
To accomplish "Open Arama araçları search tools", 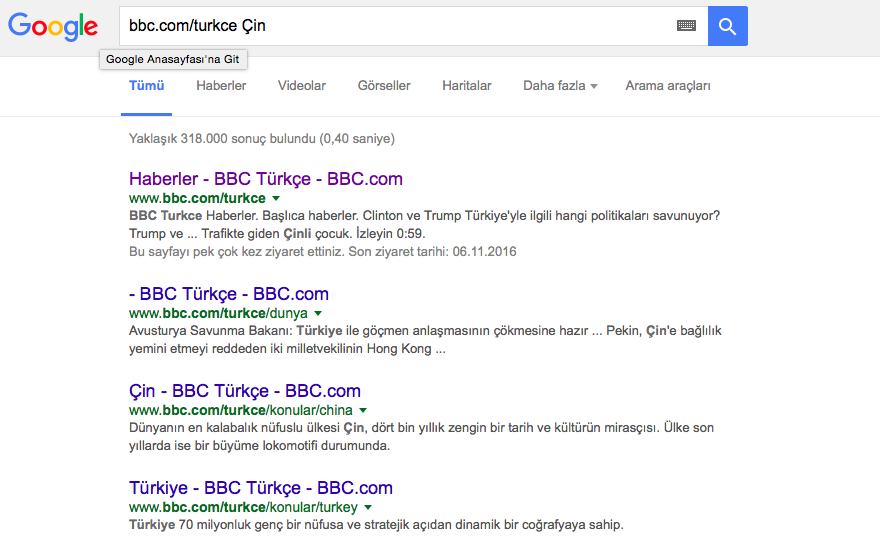I will 668,85.
